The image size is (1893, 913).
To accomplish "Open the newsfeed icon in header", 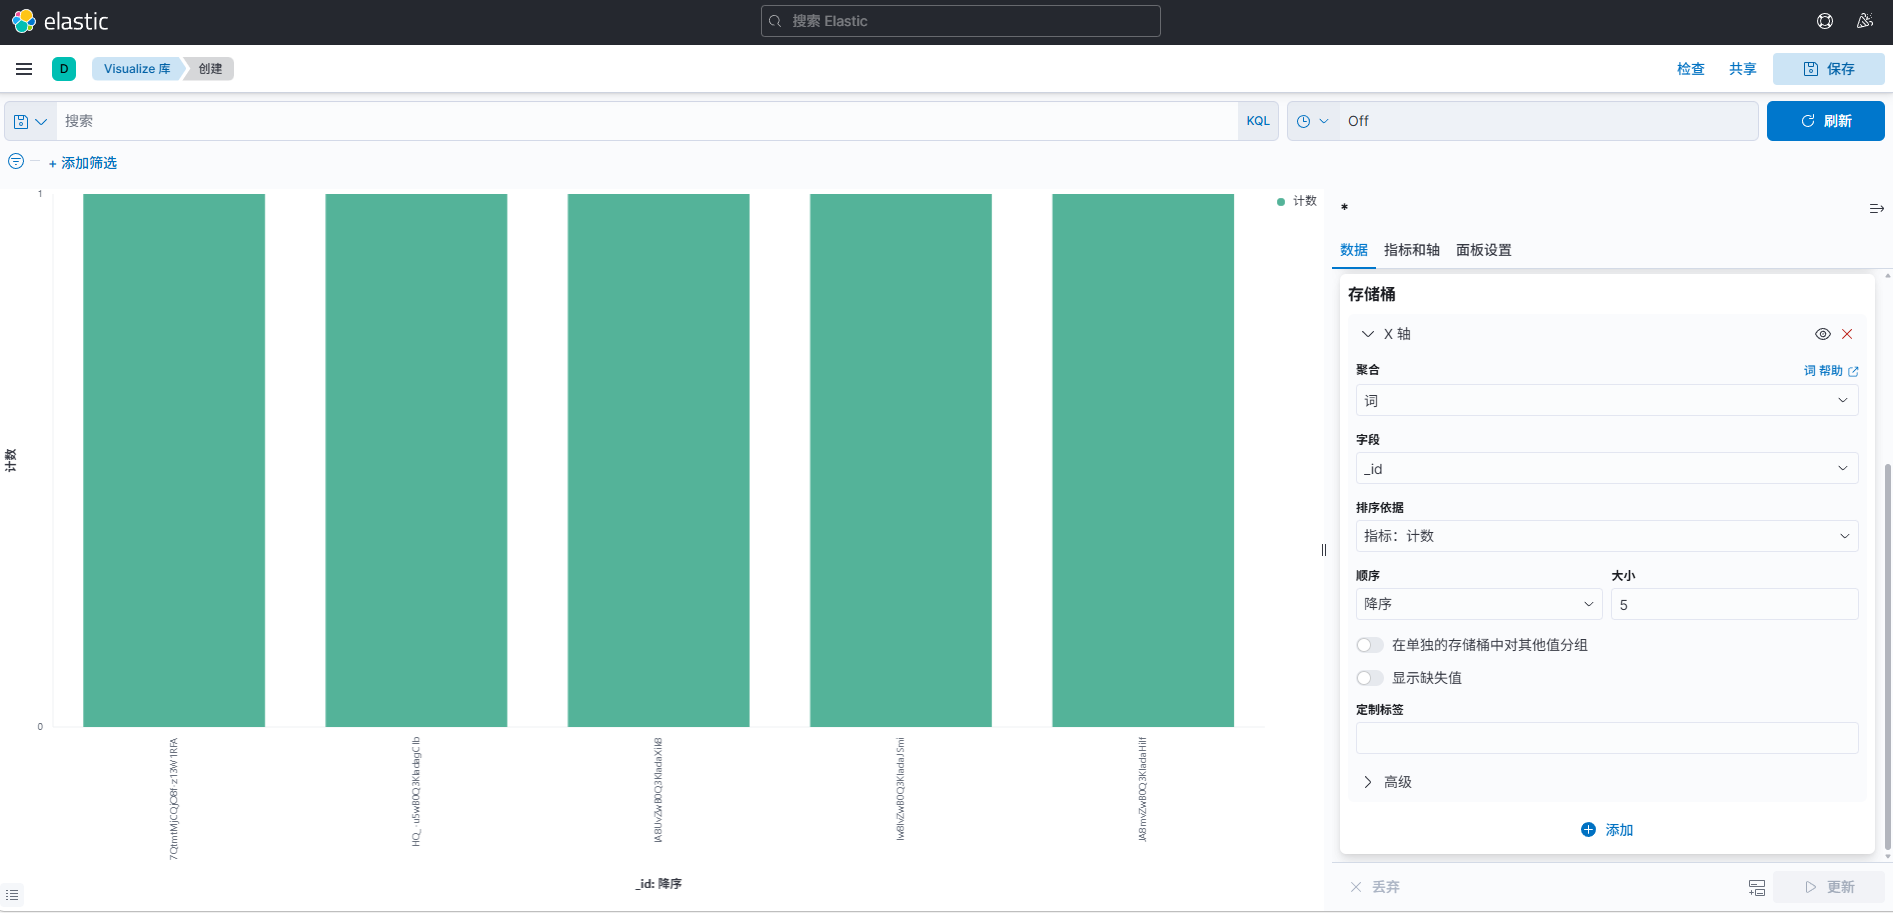I will (1865, 21).
